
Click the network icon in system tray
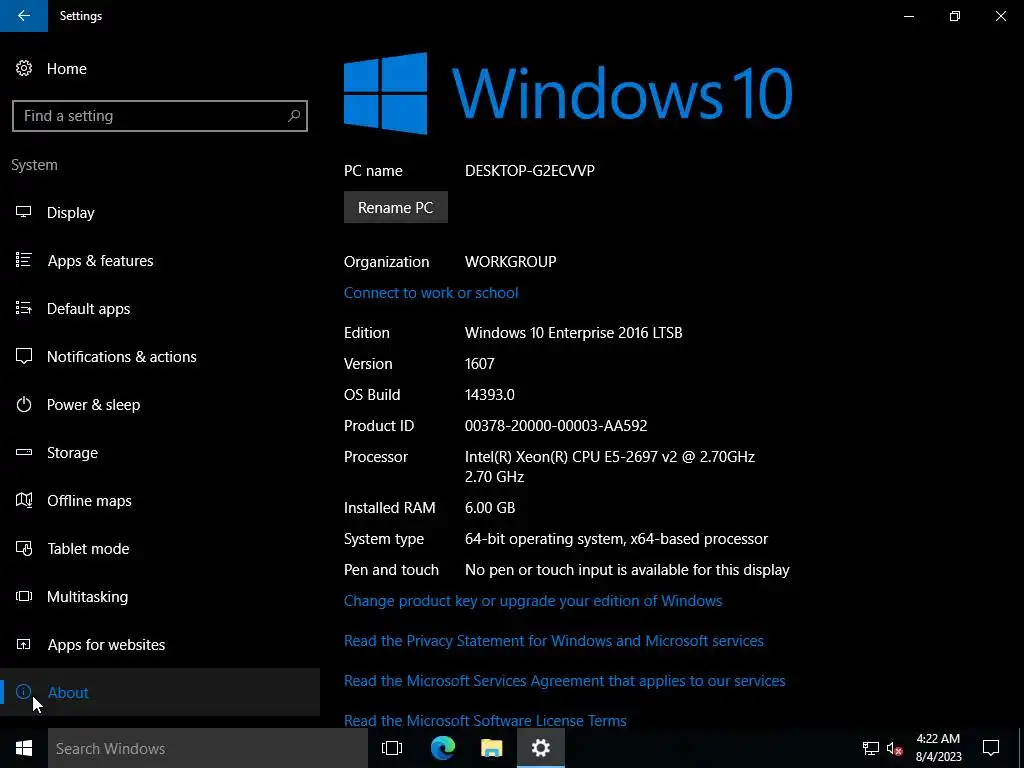point(871,748)
